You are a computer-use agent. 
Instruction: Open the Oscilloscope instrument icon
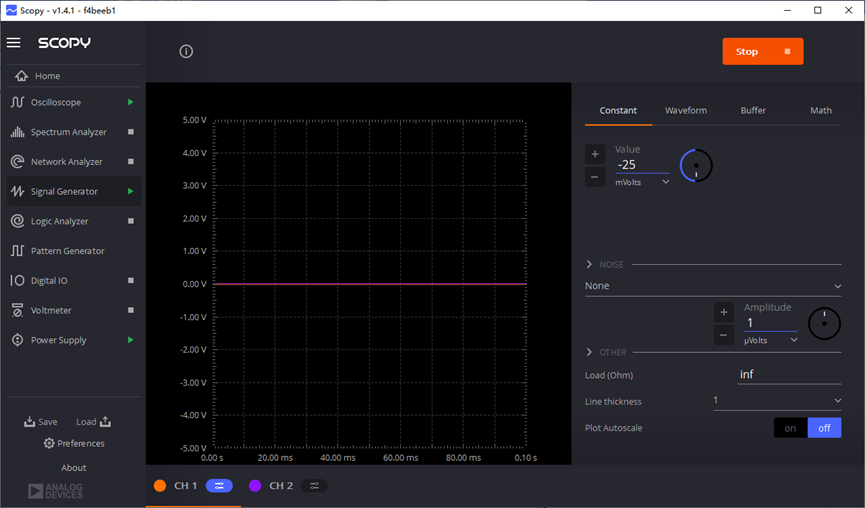[x=18, y=102]
